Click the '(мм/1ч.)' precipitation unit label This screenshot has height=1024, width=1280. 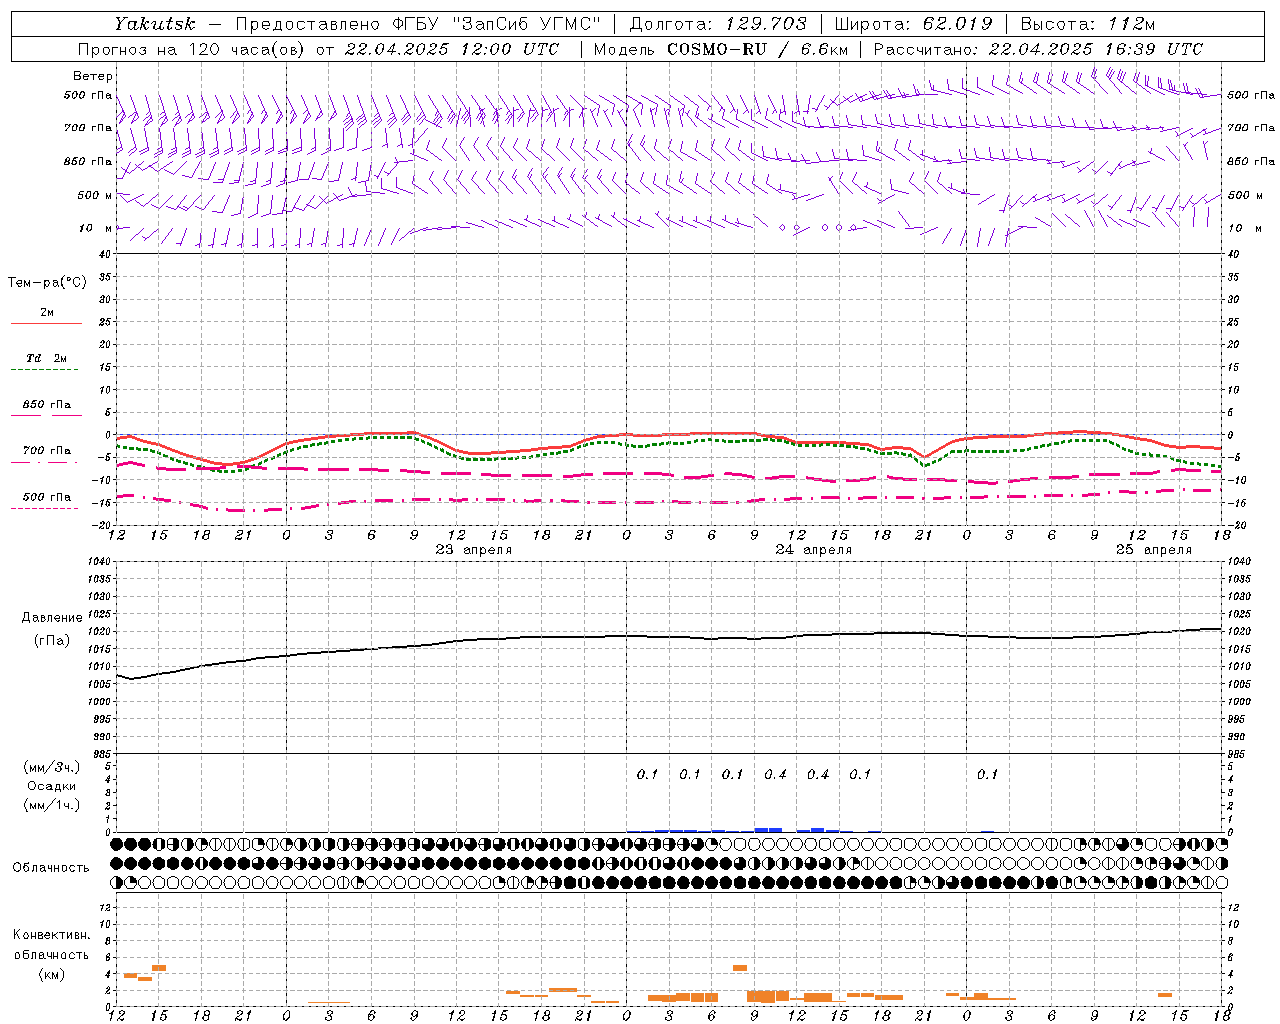click(52, 805)
